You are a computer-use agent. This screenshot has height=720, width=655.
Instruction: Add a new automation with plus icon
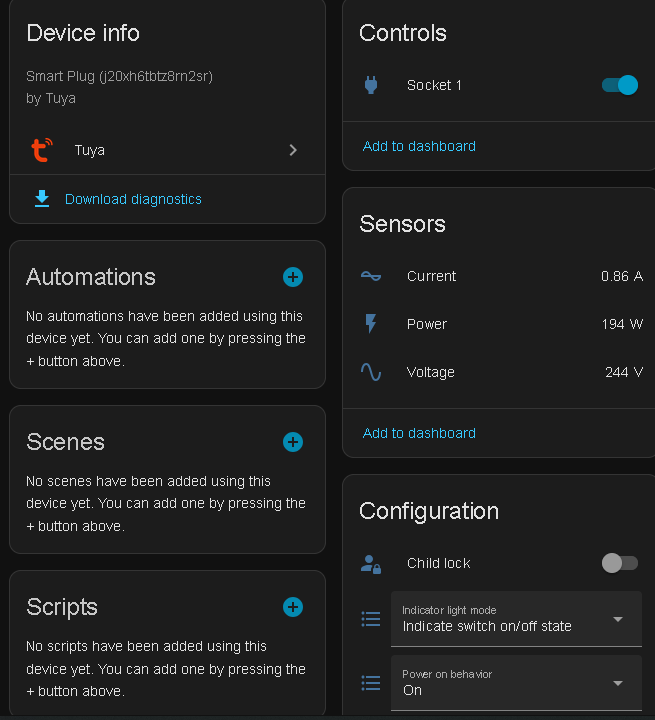click(x=293, y=277)
